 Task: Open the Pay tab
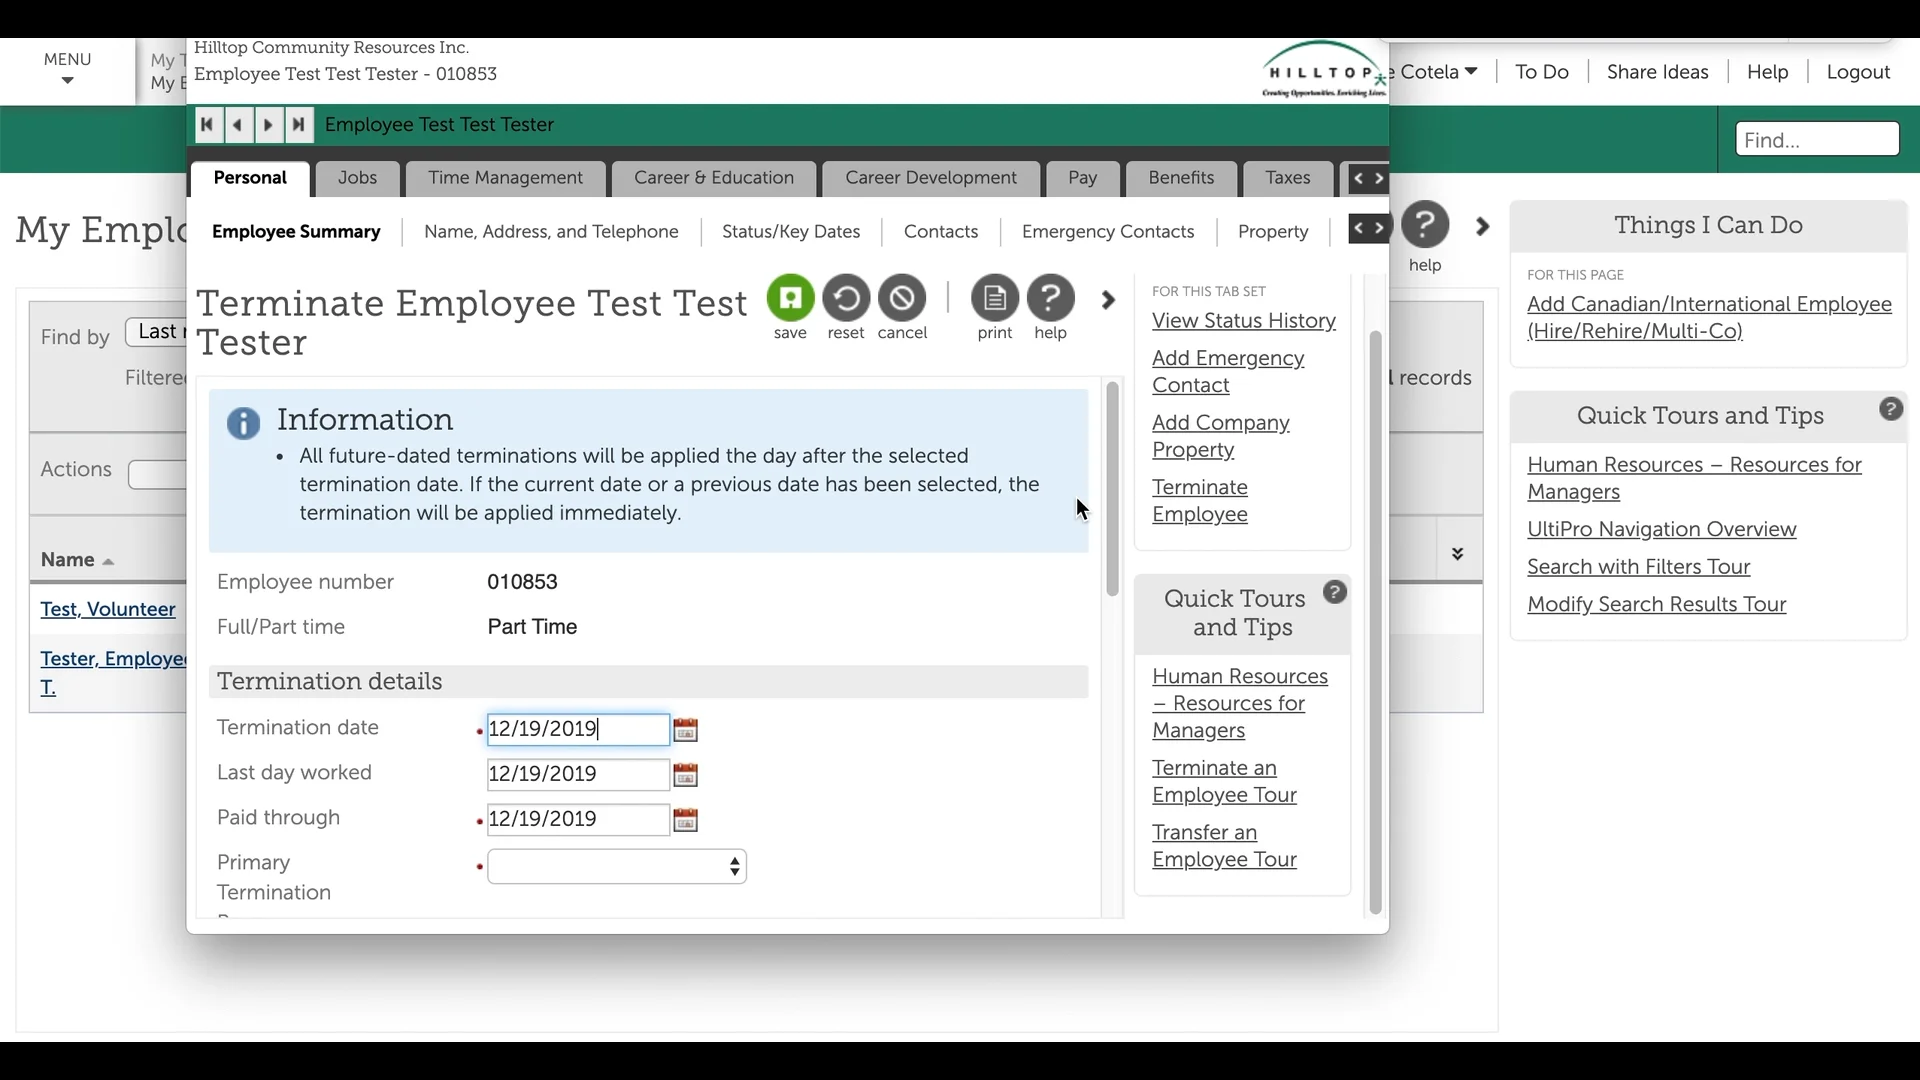click(x=1082, y=178)
